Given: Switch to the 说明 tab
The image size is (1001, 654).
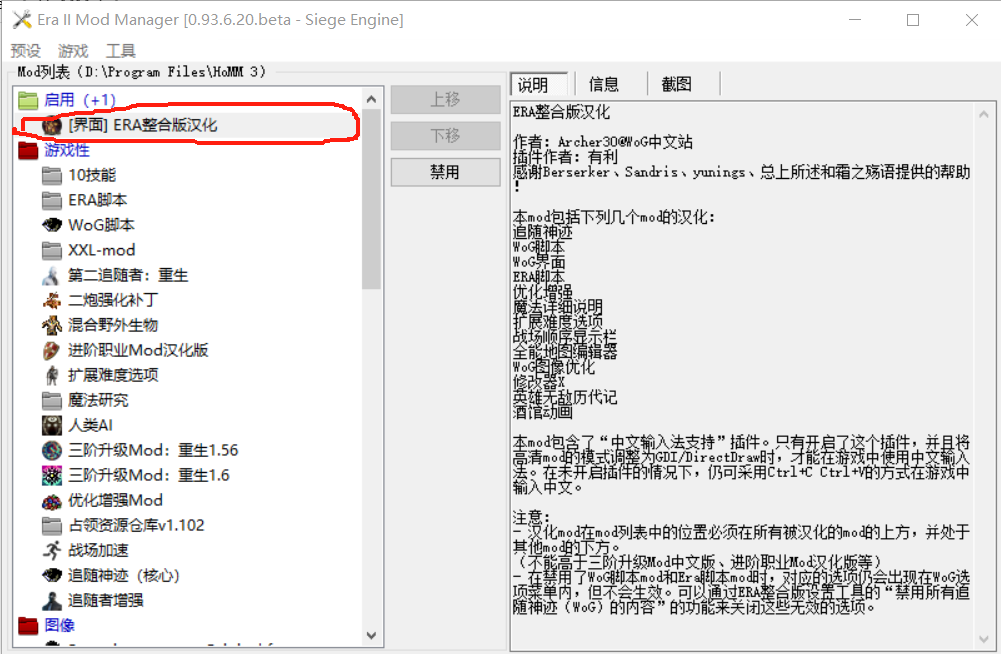Looking at the screenshot, I should pyautogui.click(x=539, y=84).
